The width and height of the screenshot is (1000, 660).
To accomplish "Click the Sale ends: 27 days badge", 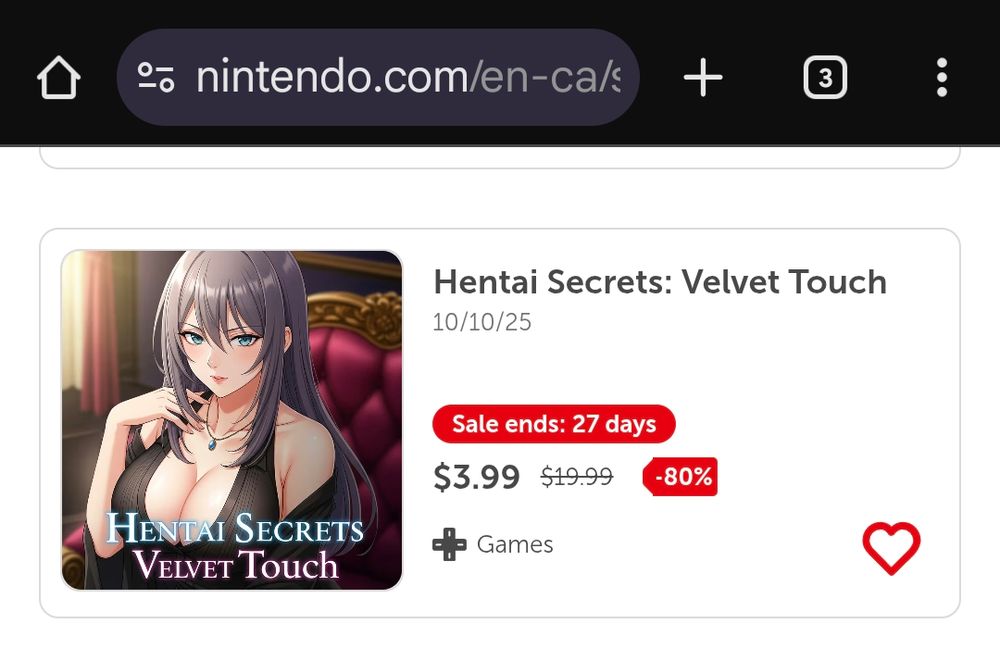I will click(x=554, y=424).
